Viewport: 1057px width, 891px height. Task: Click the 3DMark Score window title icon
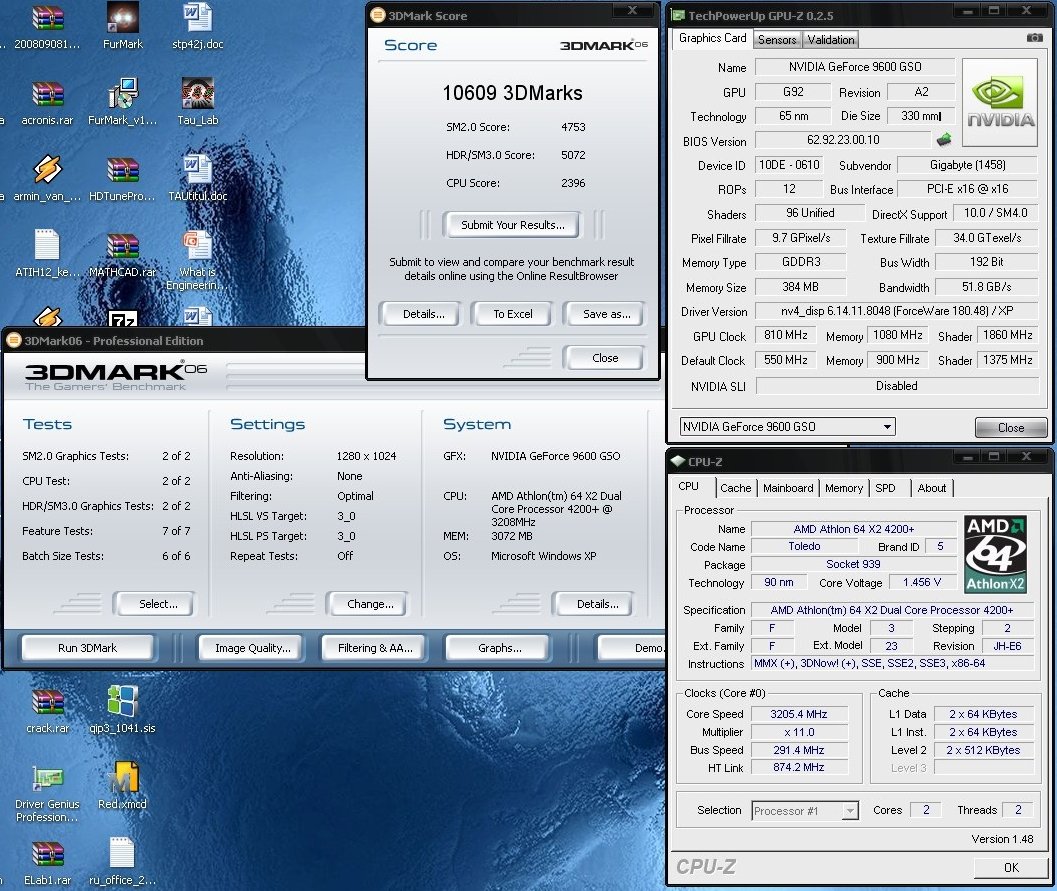pyautogui.click(x=378, y=15)
